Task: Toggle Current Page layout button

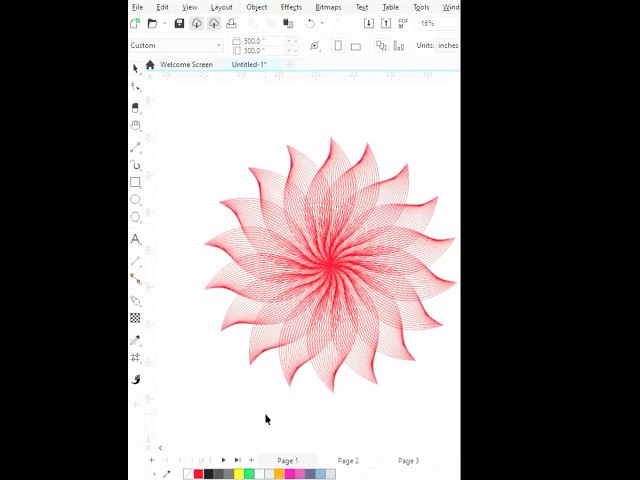Action: [x=399, y=45]
